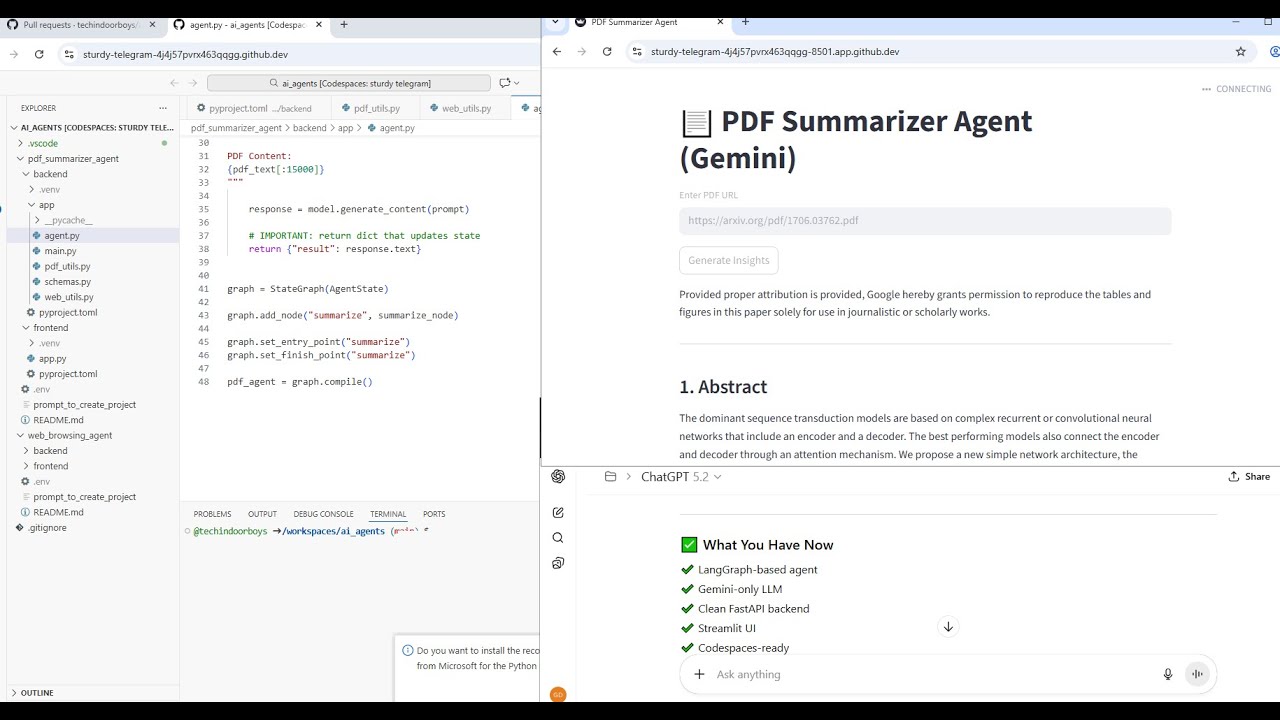Open the DEBUG CONSOLE panel tab
1280x720 pixels.
[323, 514]
